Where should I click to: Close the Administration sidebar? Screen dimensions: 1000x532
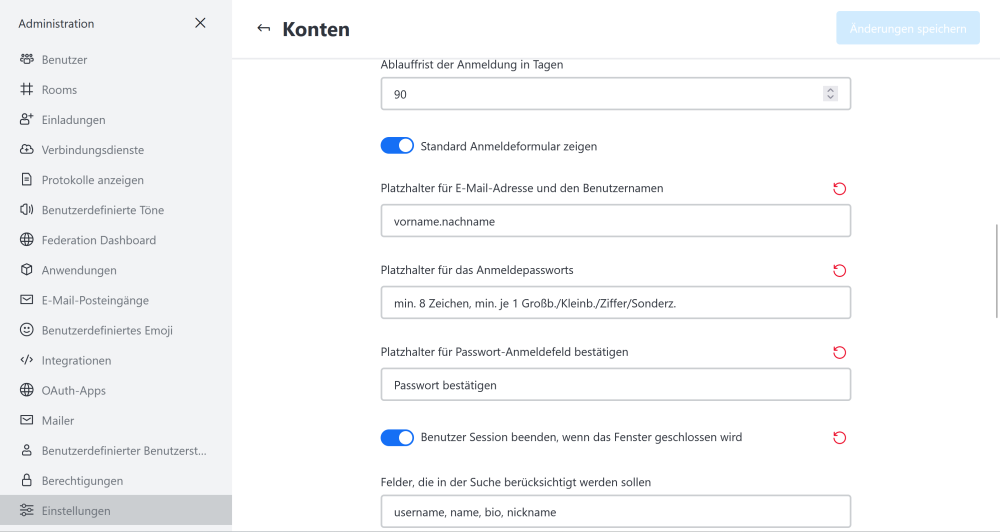(x=200, y=23)
